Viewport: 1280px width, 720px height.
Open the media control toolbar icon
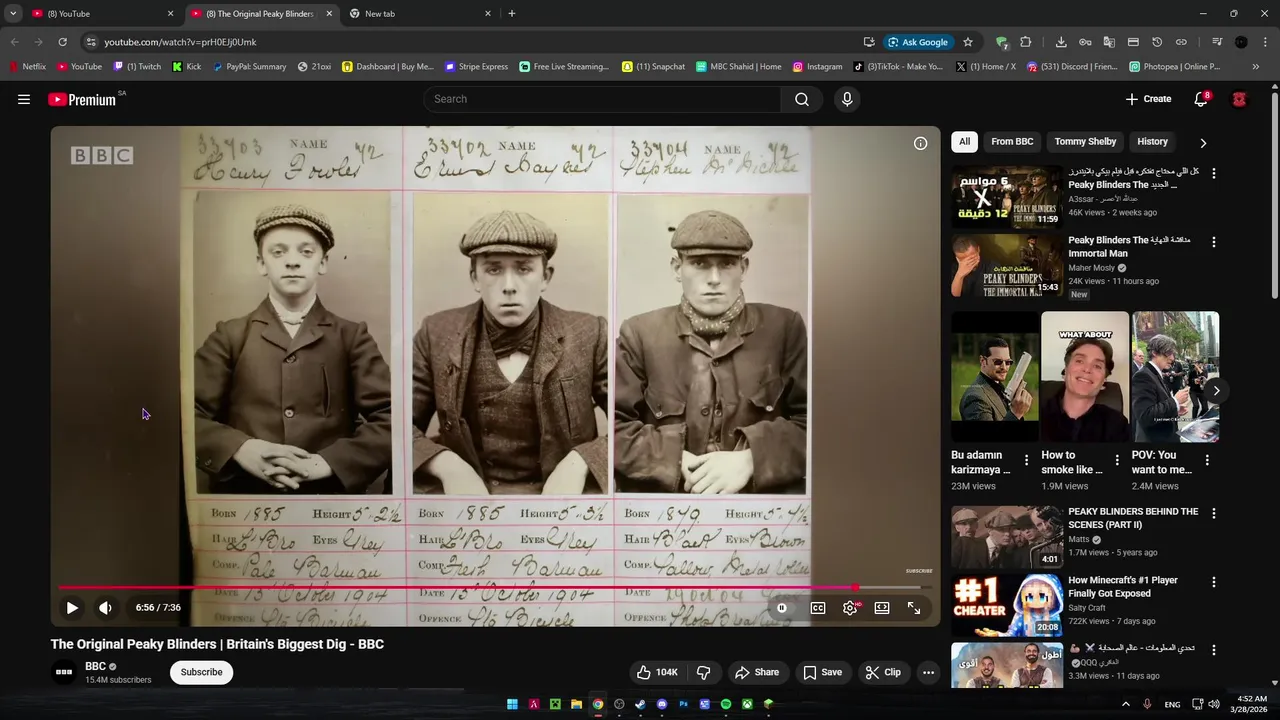pos(1217,42)
